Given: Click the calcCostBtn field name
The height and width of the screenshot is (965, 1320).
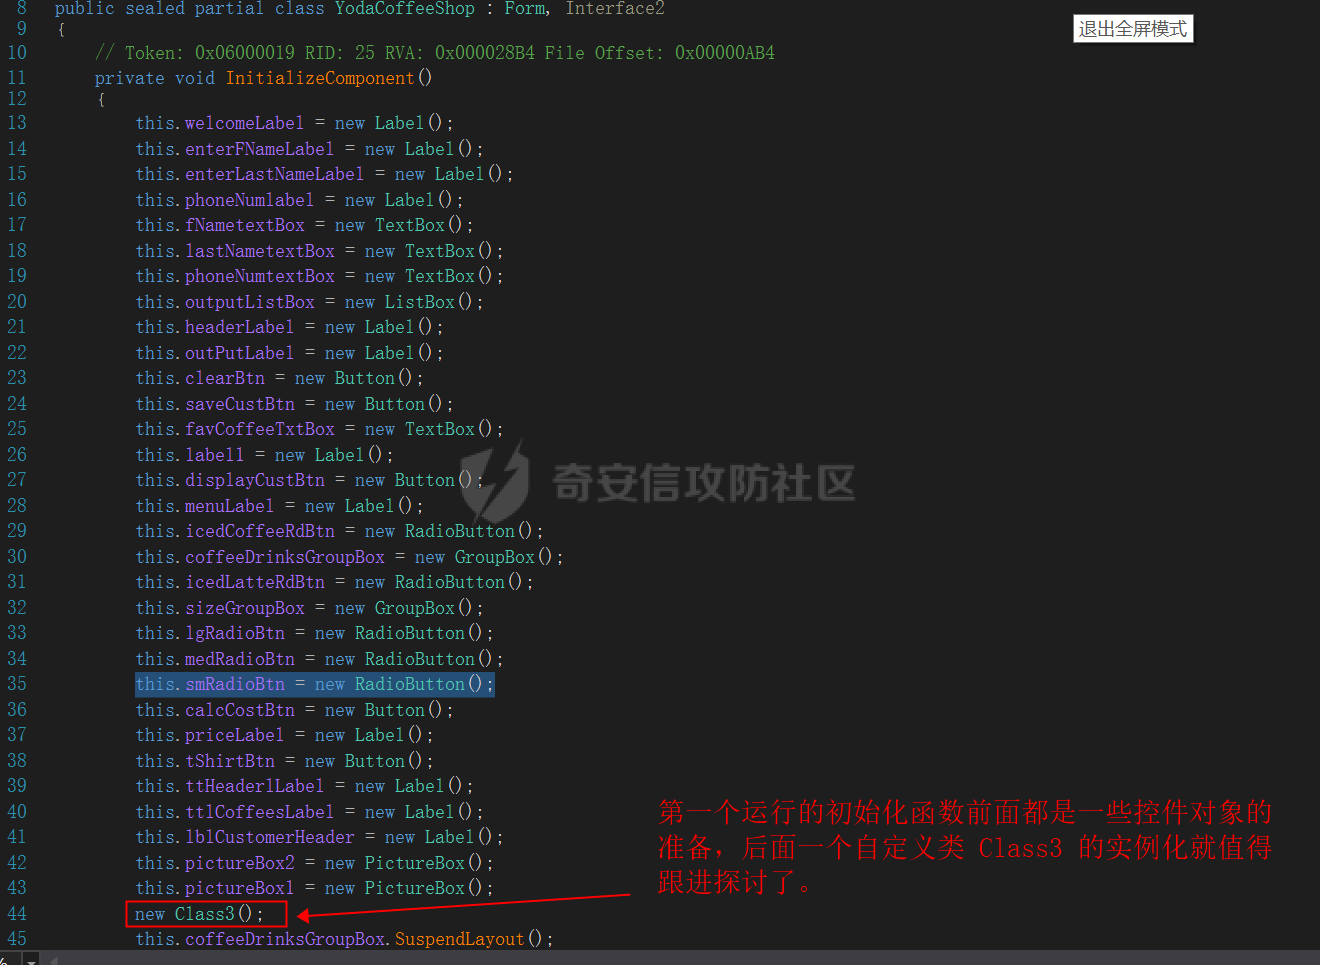Looking at the screenshot, I should 240,710.
